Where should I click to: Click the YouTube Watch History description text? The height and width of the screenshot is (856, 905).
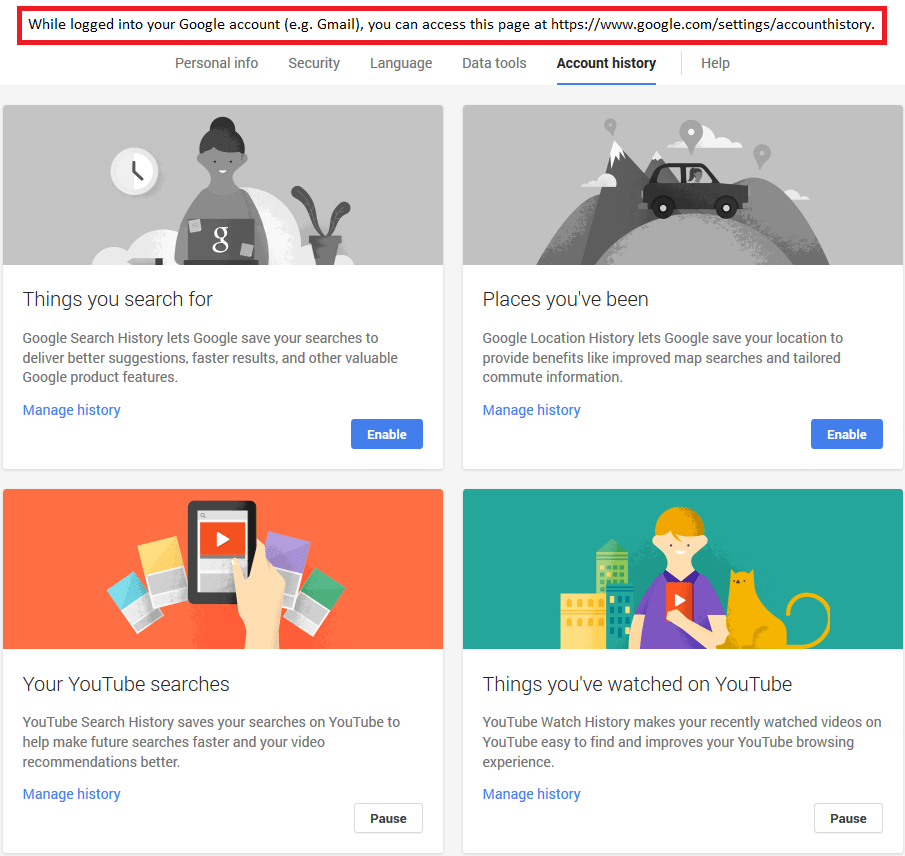[682, 742]
